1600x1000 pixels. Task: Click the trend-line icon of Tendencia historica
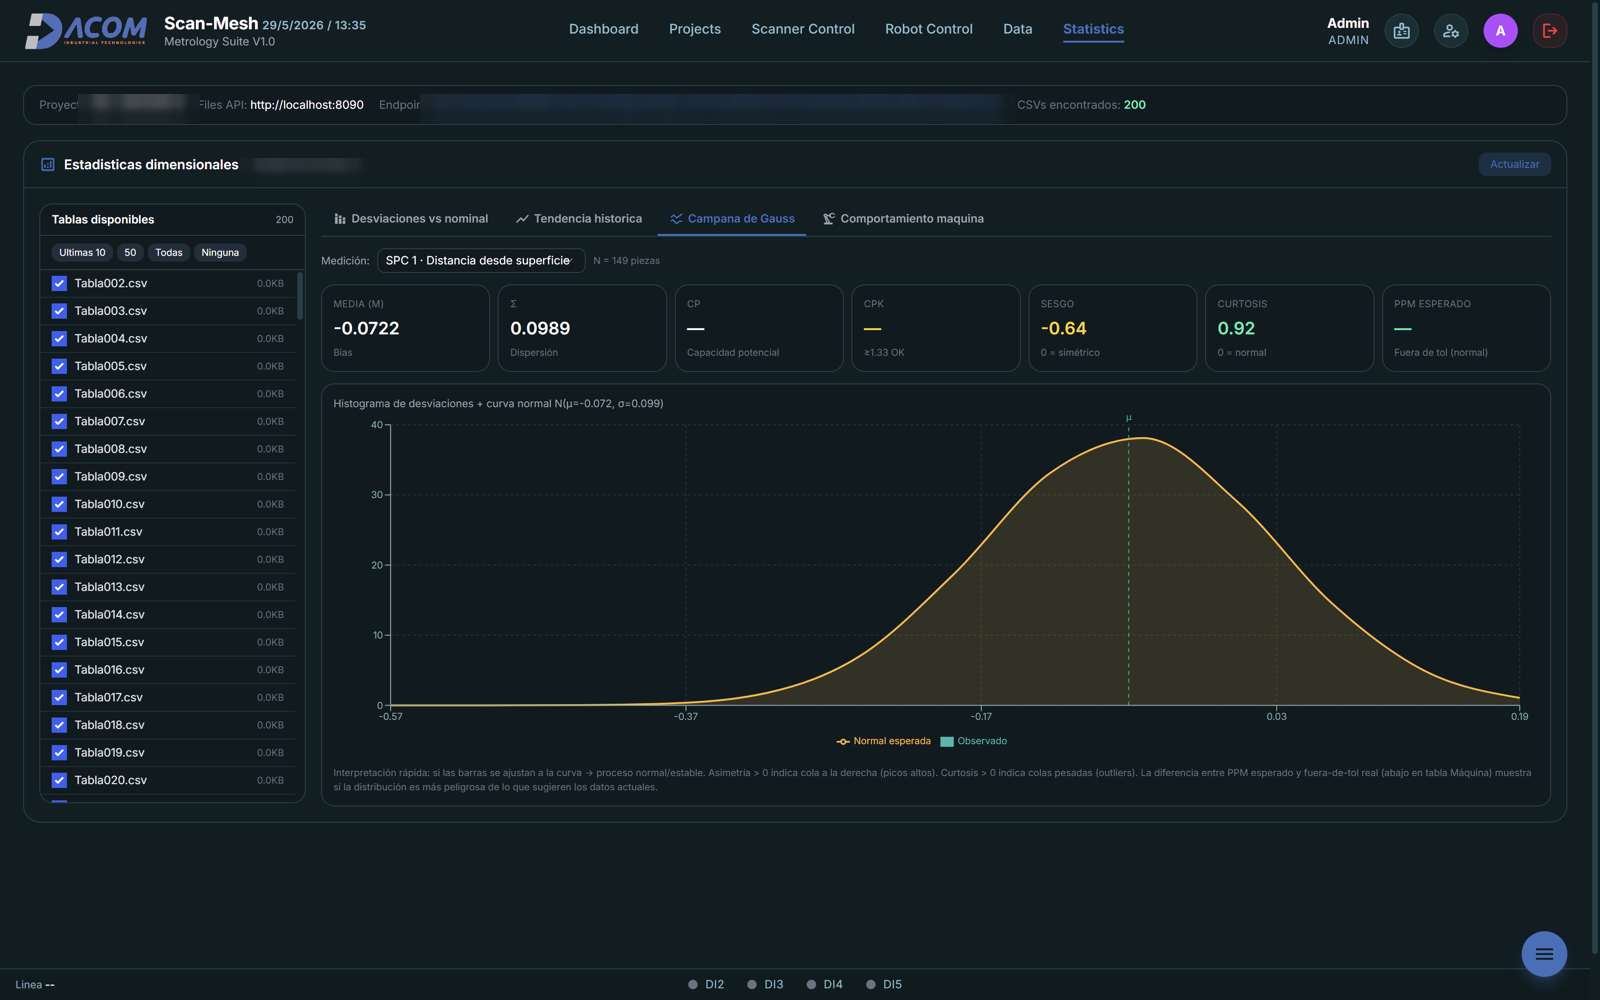point(522,219)
